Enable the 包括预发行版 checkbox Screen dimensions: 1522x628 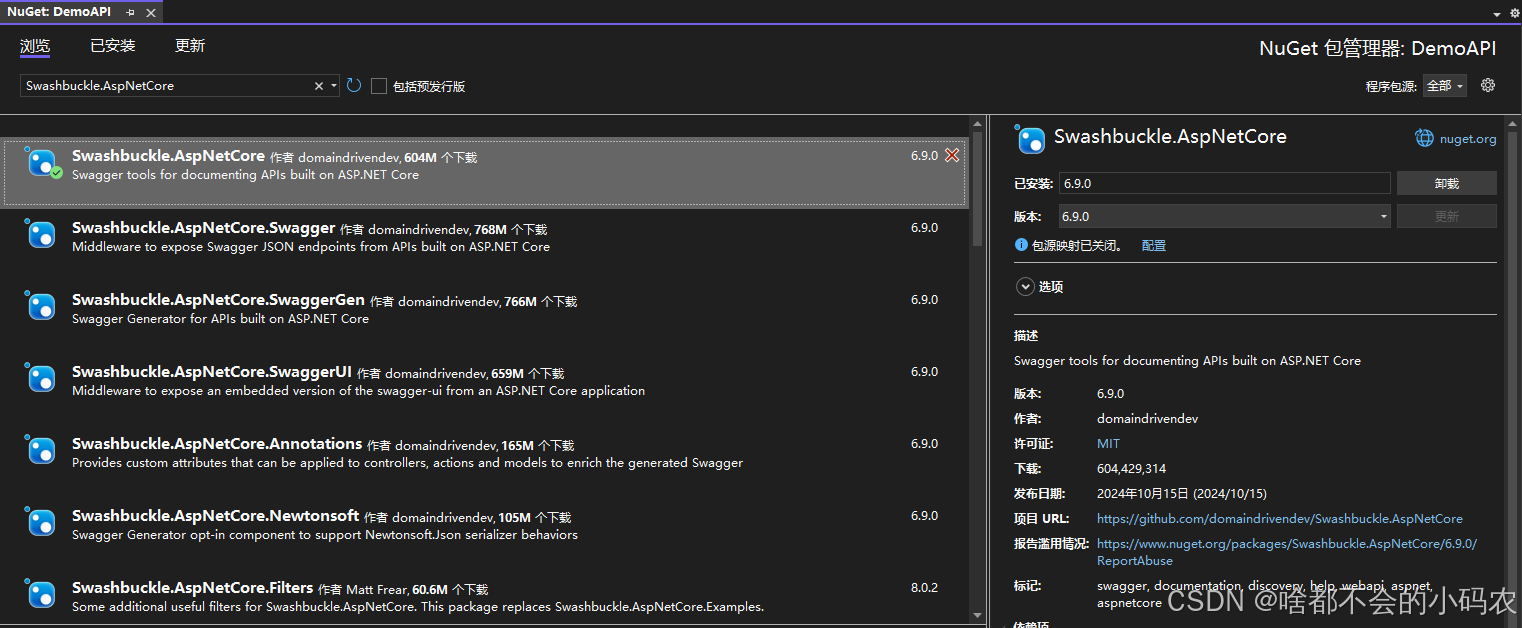click(x=378, y=85)
